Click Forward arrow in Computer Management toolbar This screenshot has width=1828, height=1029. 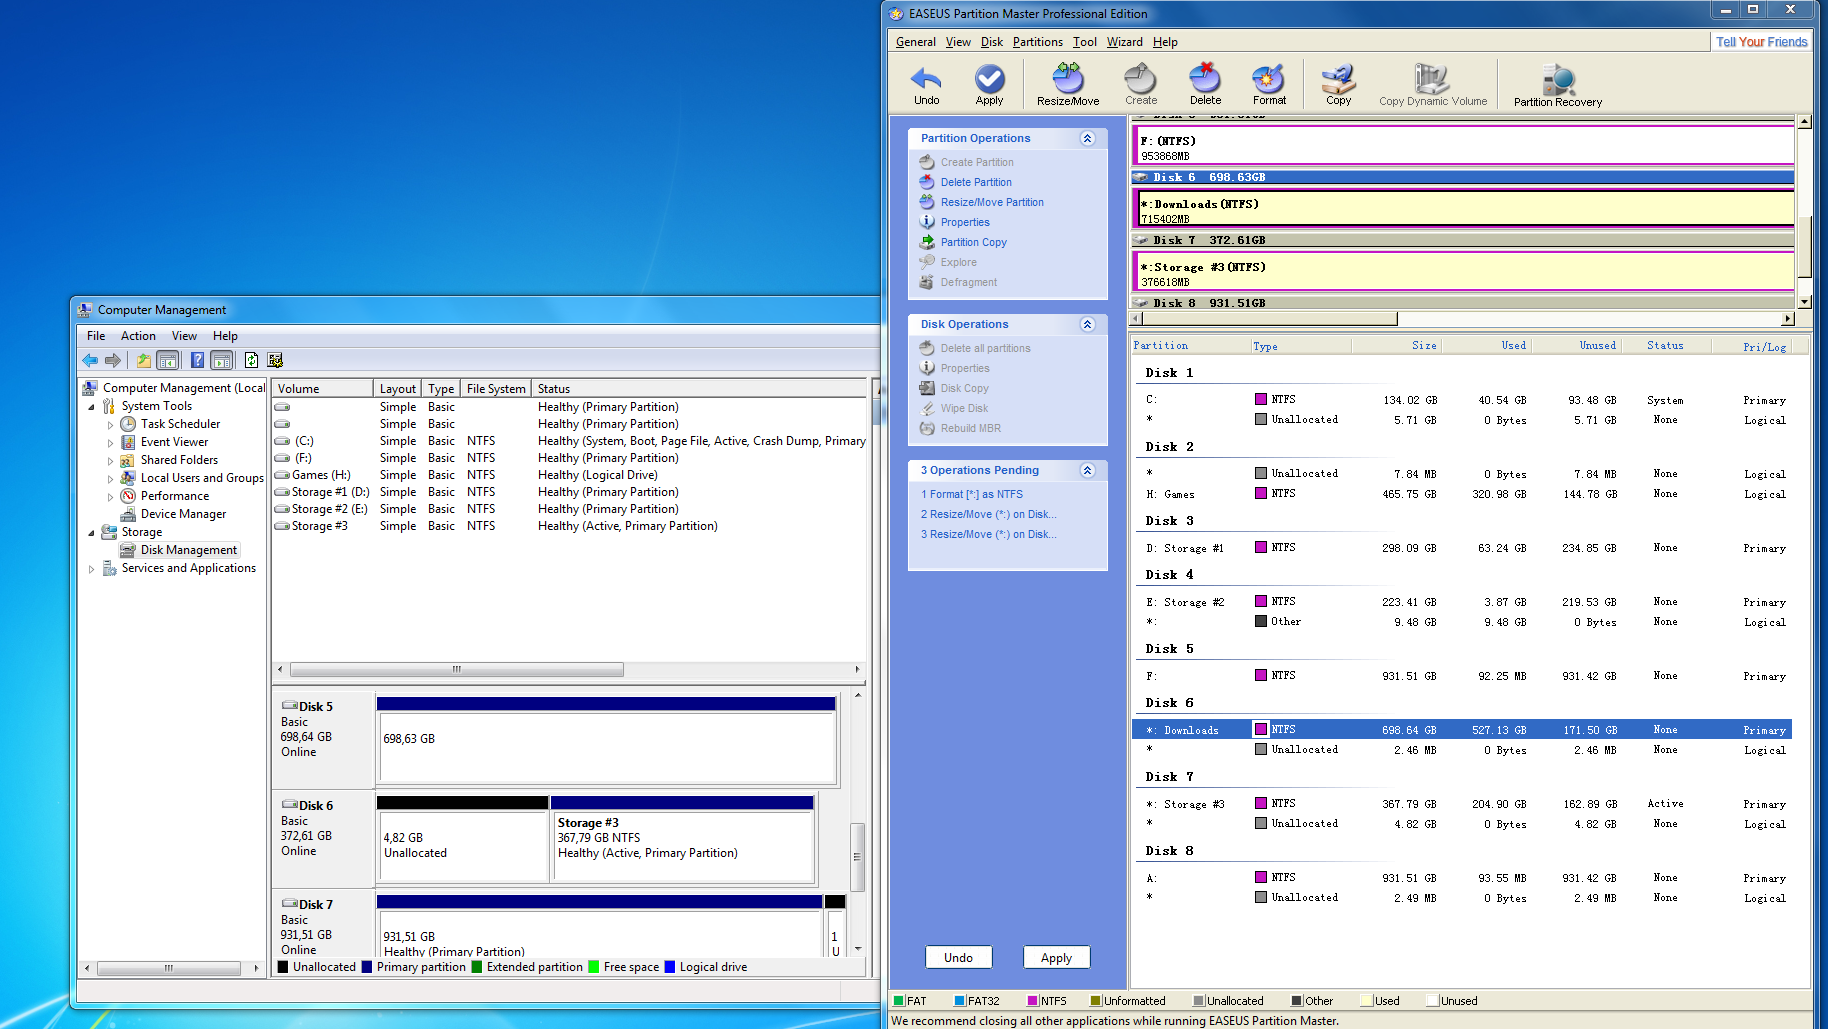pos(113,360)
